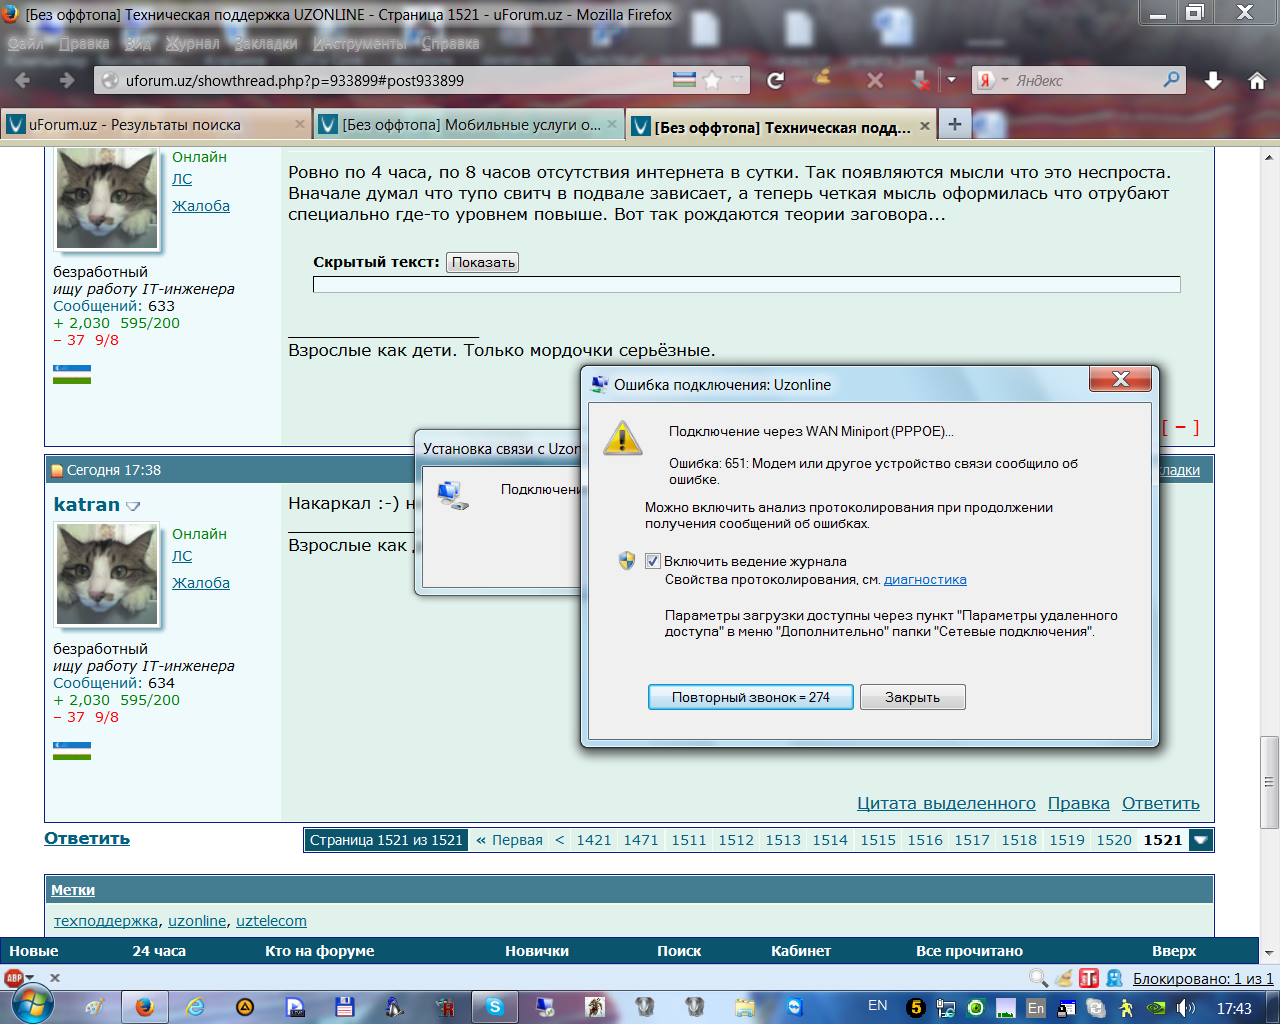Viewport: 1280px width, 1024px height.
Task: Click the Ответить link below the posts
Action: [x=87, y=838]
